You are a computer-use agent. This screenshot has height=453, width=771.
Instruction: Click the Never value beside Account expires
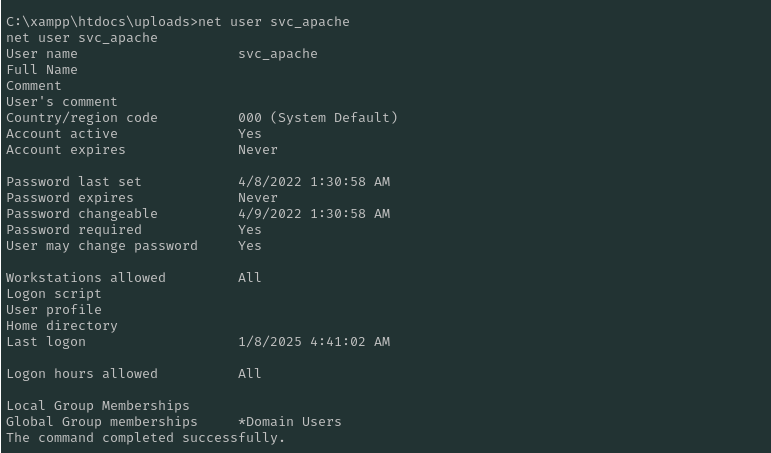258,149
